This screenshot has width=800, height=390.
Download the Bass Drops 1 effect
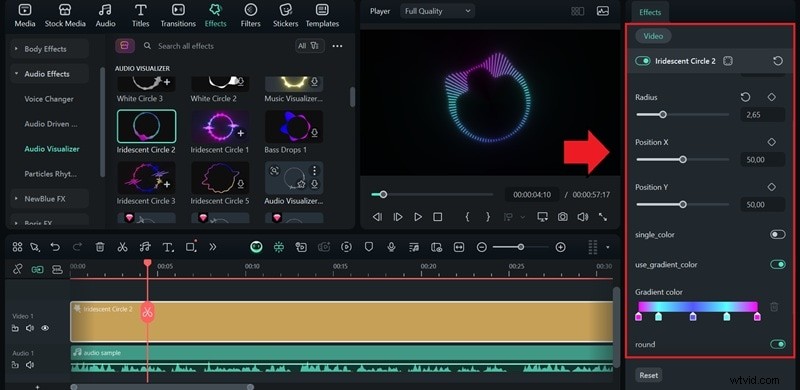[x=314, y=133]
